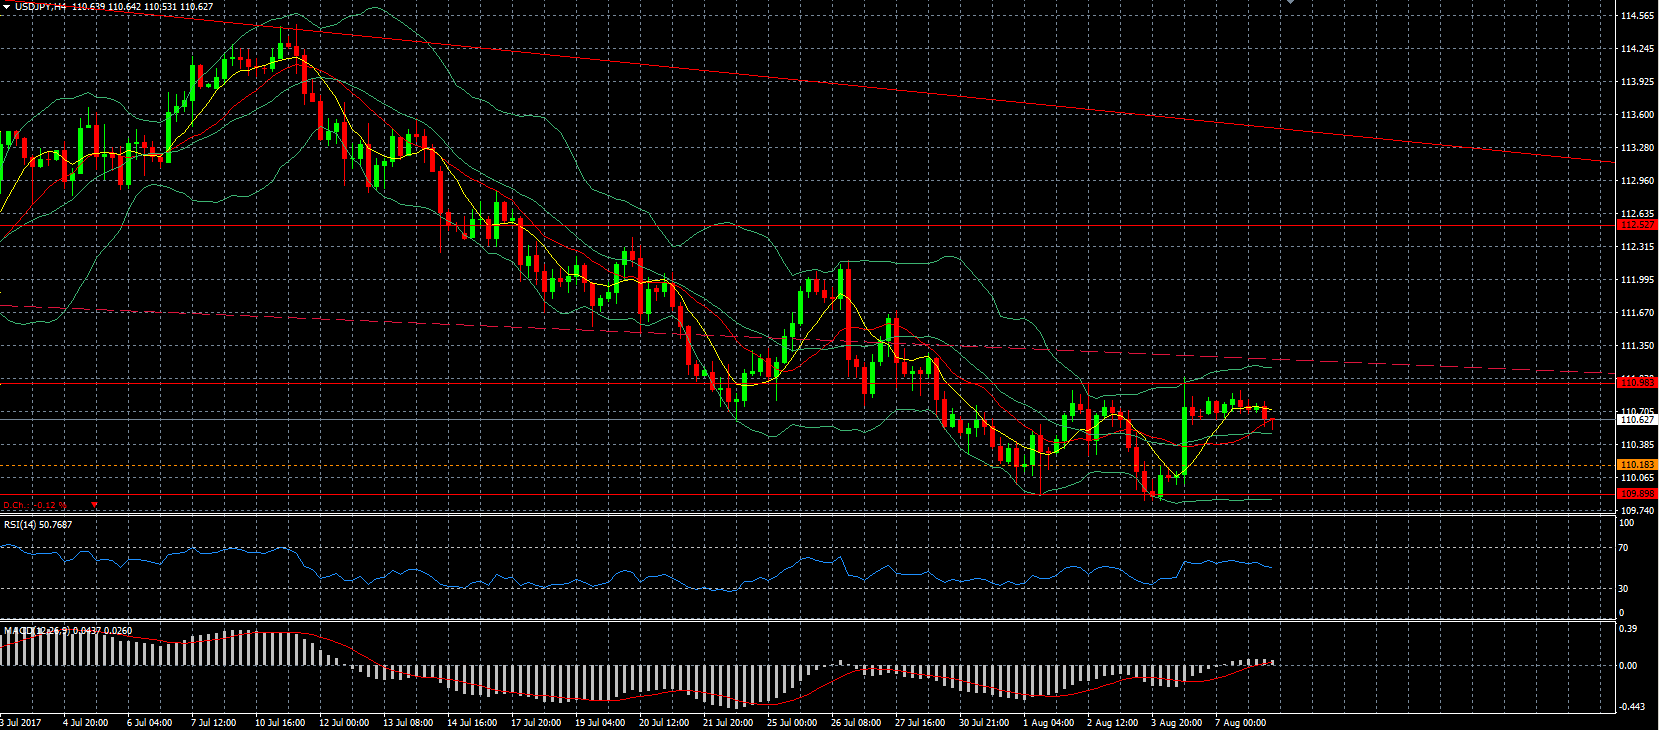Click the 3 Jul 2017 date label
This screenshot has height=730, width=1659.
[x=21, y=722]
